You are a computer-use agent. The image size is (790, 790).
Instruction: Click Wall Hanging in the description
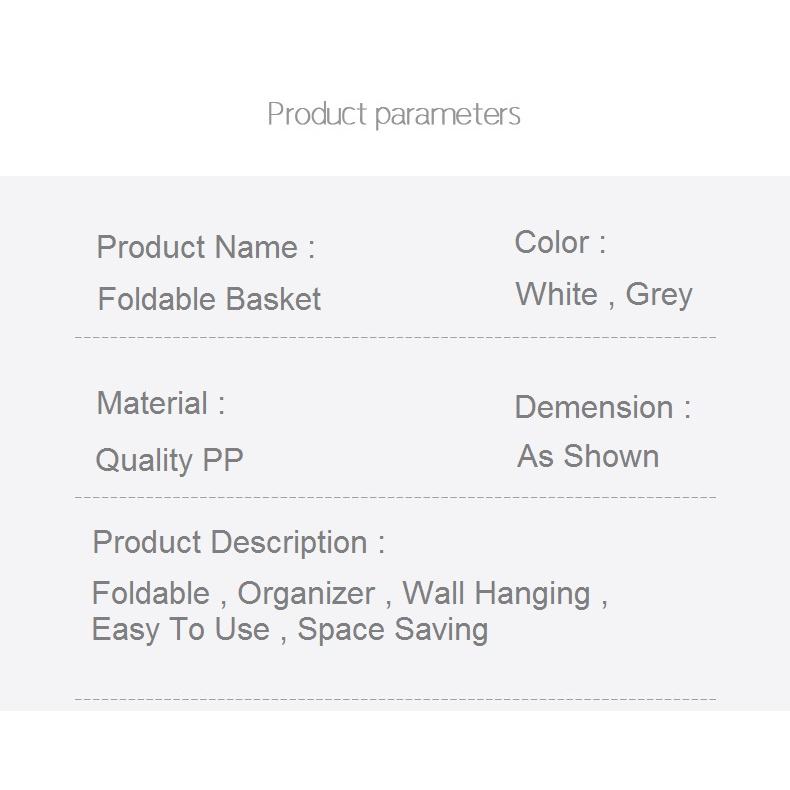coord(496,594)
